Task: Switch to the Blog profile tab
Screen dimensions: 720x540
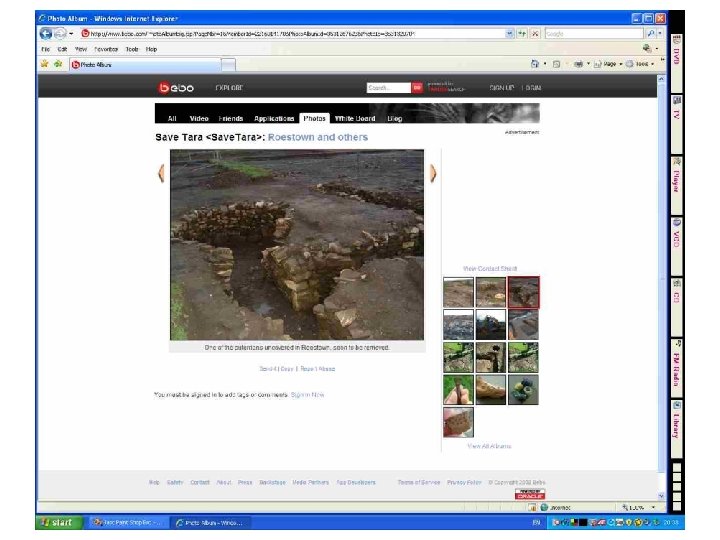Action: [394, 118]
